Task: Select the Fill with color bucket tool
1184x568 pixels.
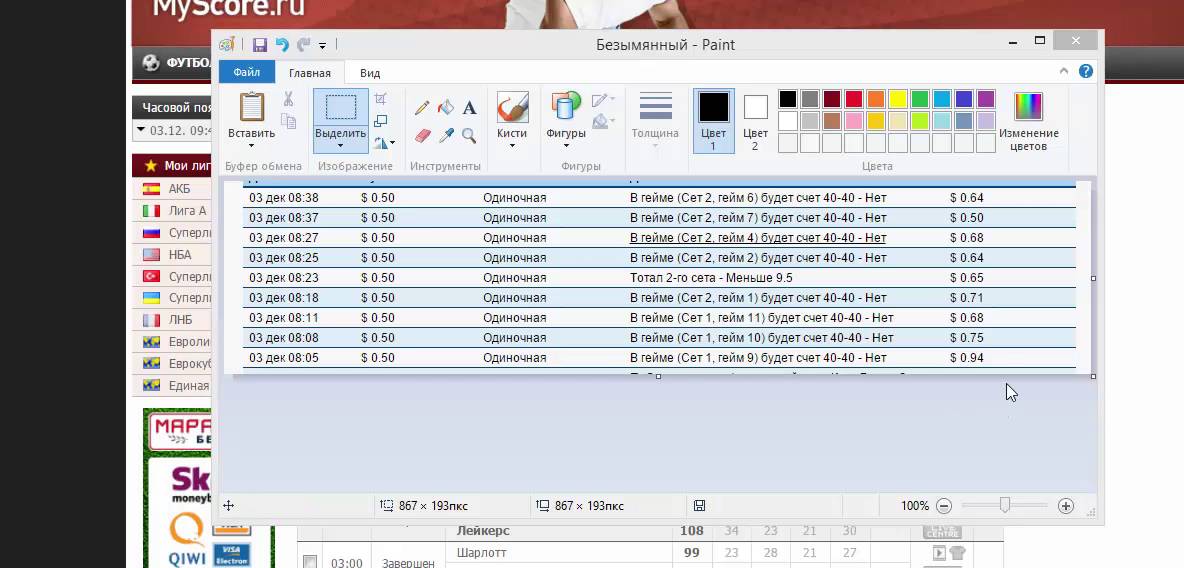Action: 446,108
